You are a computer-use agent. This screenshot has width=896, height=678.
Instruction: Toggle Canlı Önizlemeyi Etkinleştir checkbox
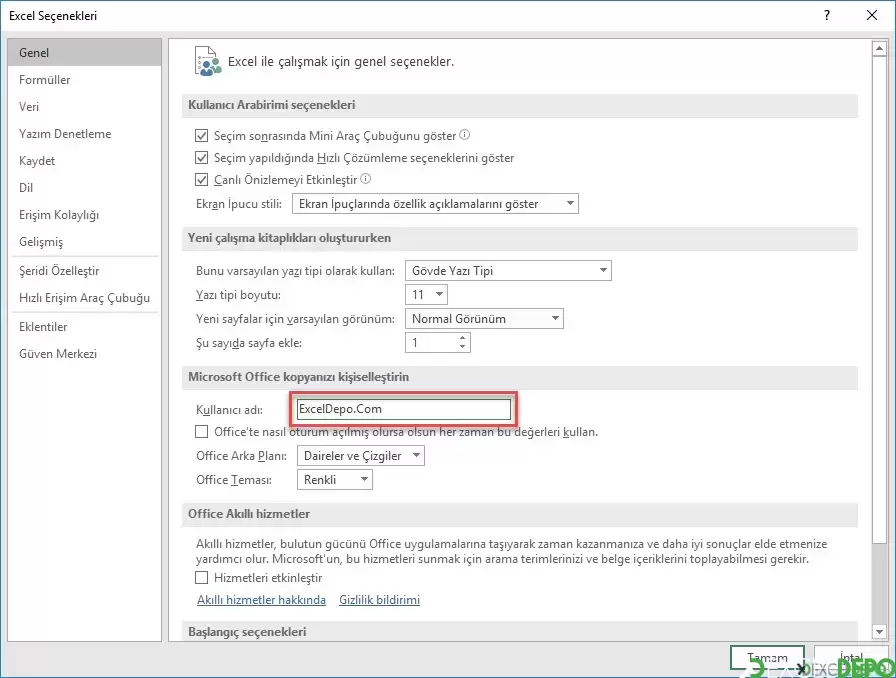201,180
